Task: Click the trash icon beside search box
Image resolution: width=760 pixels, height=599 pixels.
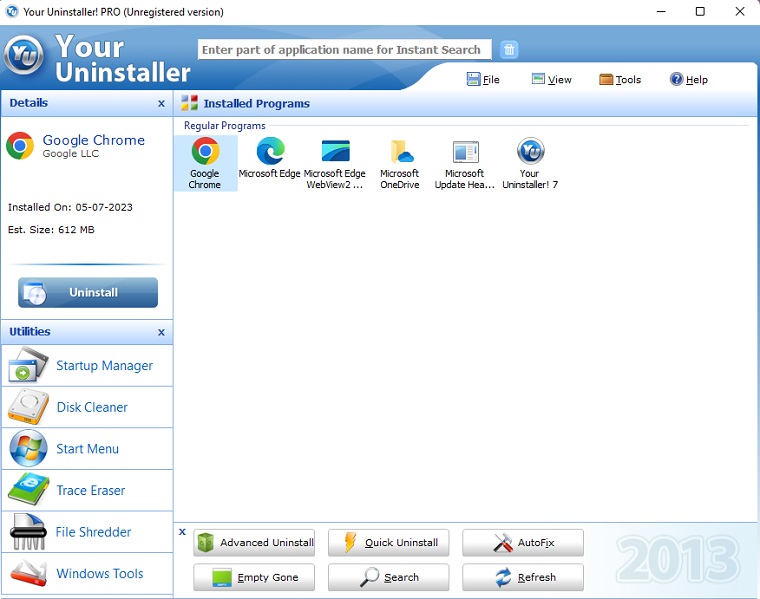Action: pos(509,49)
